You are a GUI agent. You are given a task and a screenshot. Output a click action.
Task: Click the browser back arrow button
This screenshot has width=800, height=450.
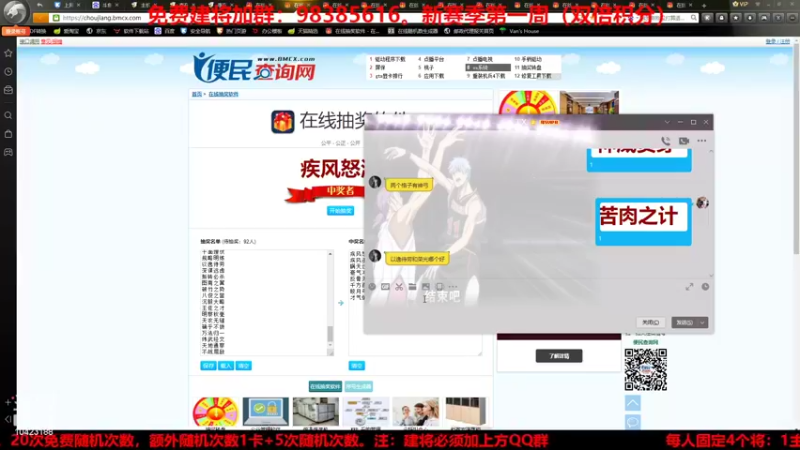[40, 5]
